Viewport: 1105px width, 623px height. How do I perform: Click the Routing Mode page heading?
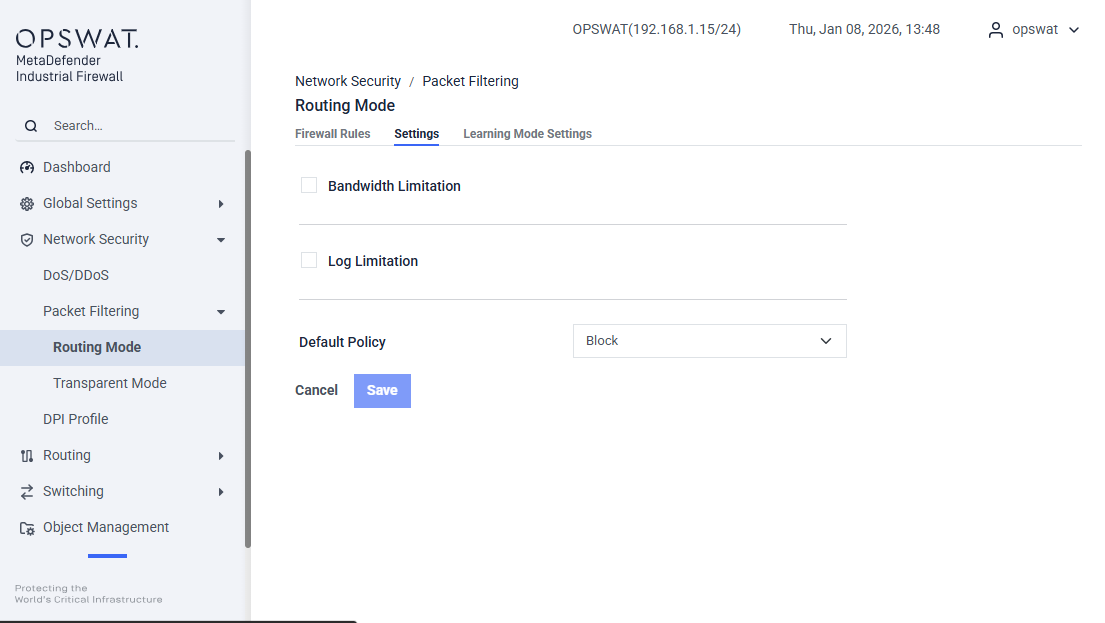click(x=345, y=106)
